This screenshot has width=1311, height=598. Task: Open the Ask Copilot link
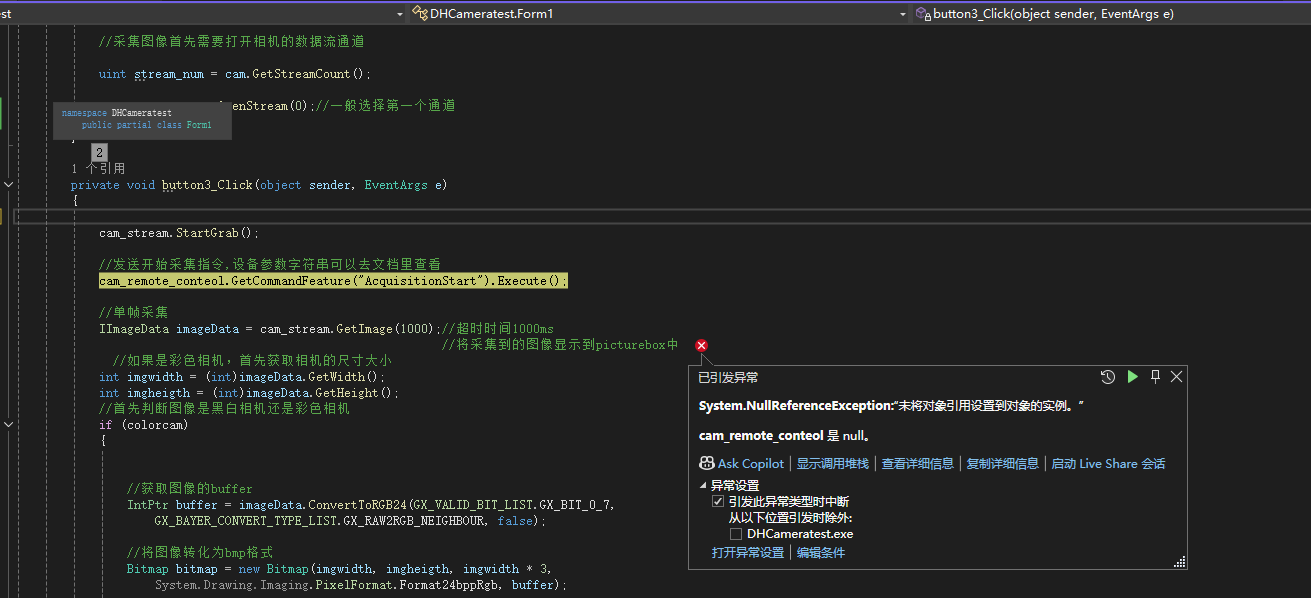(751, 464)
